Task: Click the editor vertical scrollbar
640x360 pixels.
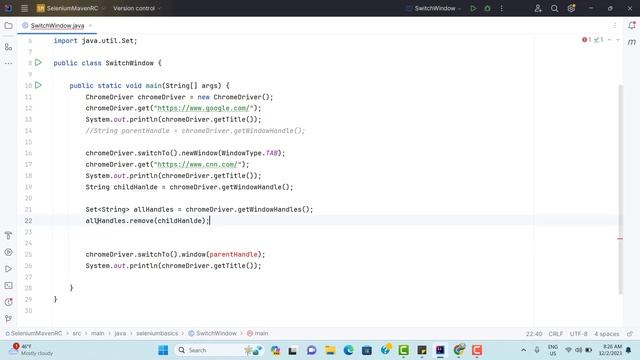Action: pyautogui.click(x=620, y=189)
